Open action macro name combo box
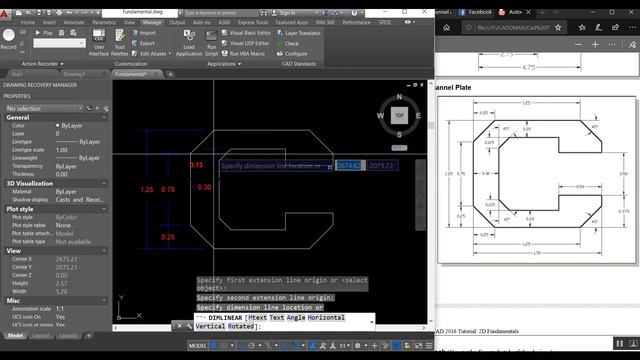 (x=59, y=43)
